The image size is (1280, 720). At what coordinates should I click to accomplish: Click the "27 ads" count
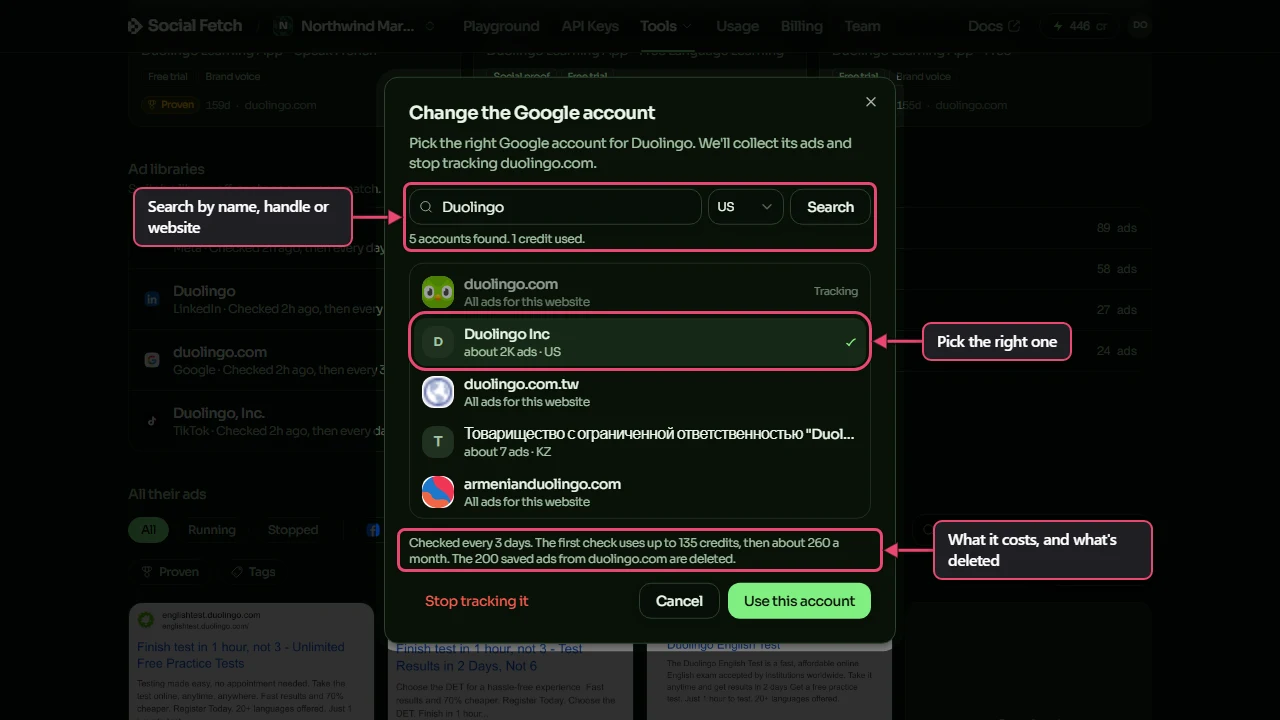(1117, 310)
